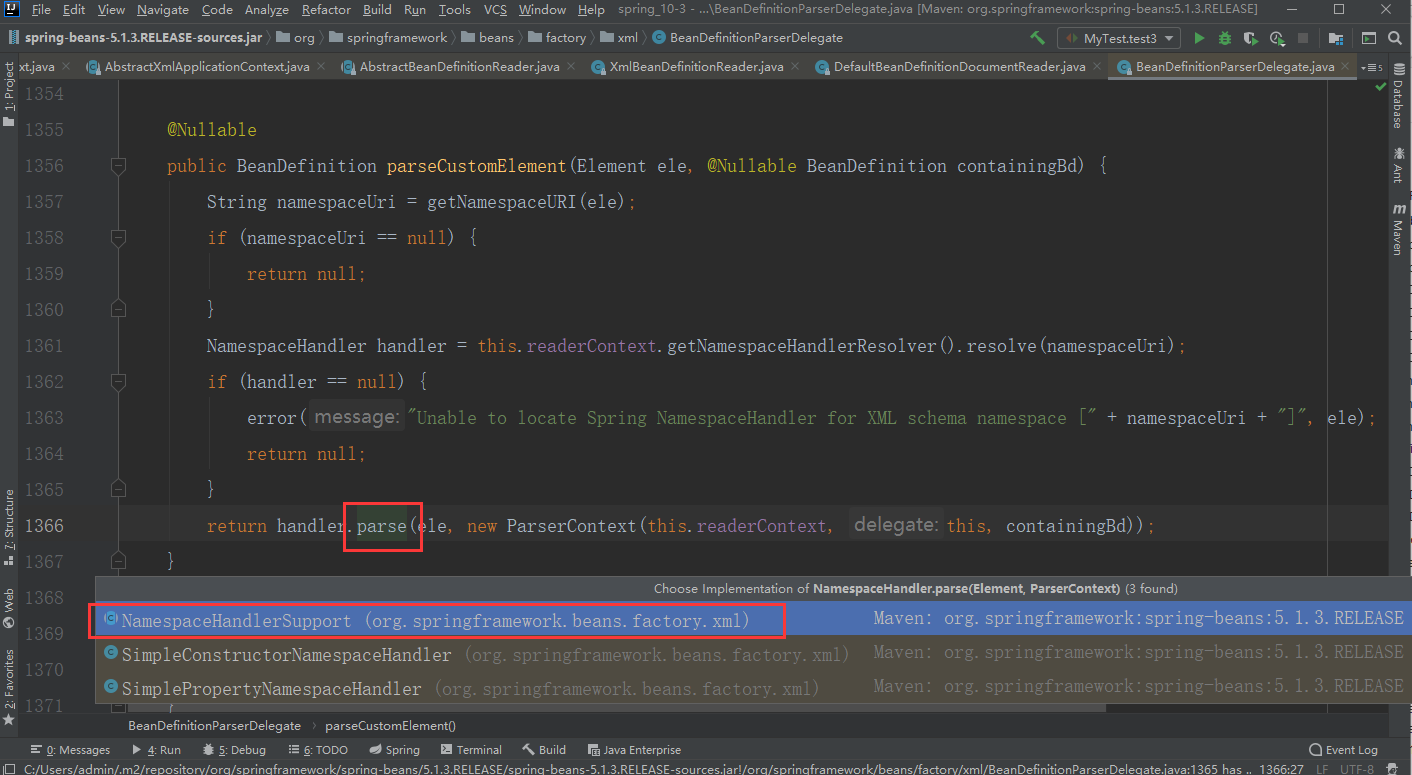Screen dimensions: 1412x775
Task: Collapse the if block at line 1358
Action: click(x=118, y=238)
